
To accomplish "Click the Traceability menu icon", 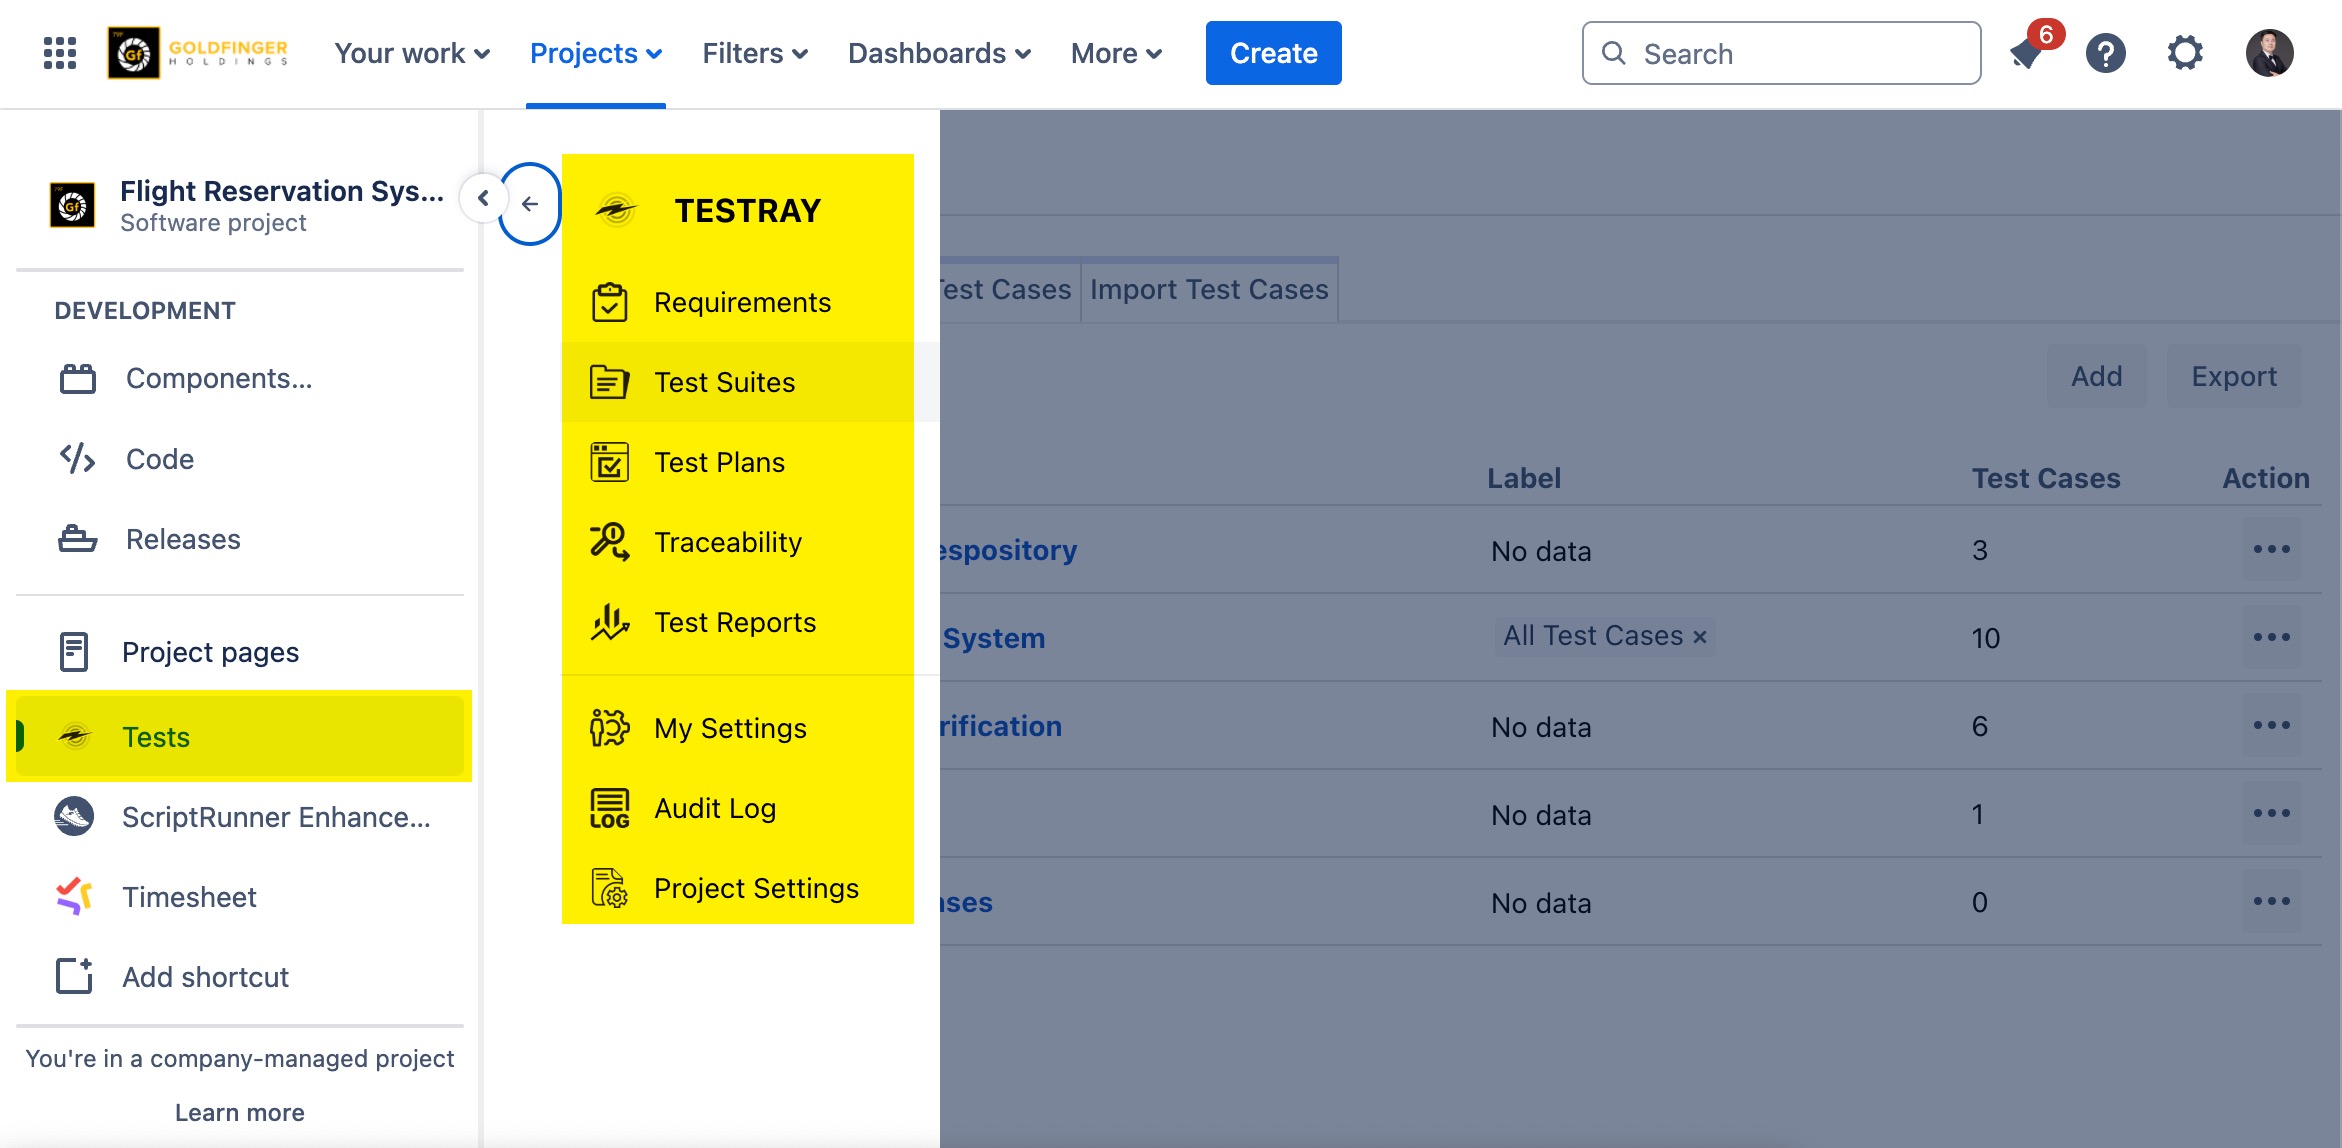I will (x=609, y=542).
